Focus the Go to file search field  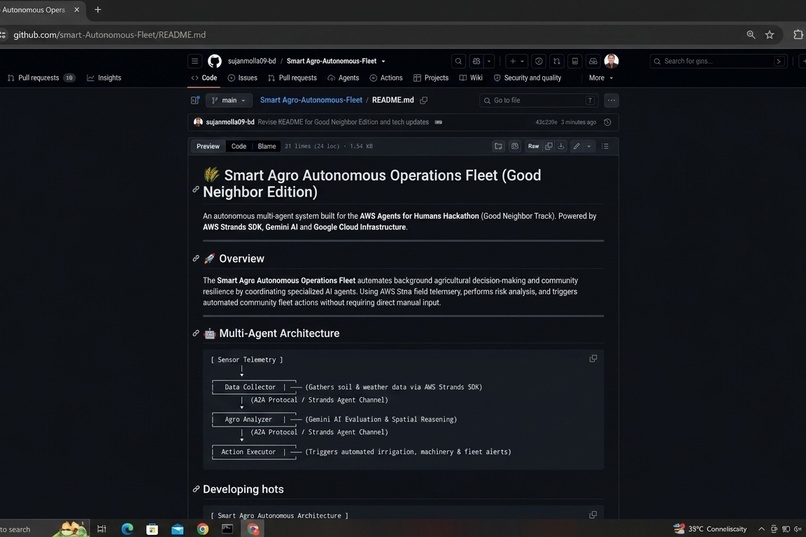pos(539,100)
